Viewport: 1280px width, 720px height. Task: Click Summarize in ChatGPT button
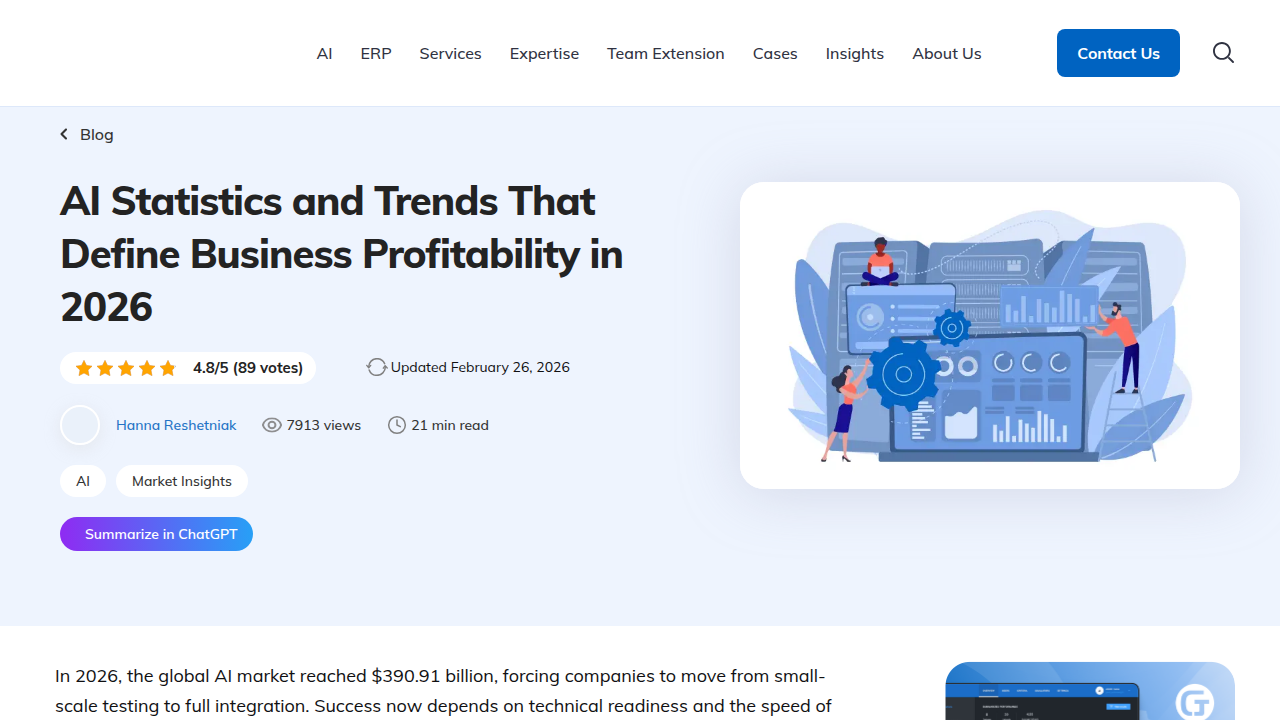[156, 534]
